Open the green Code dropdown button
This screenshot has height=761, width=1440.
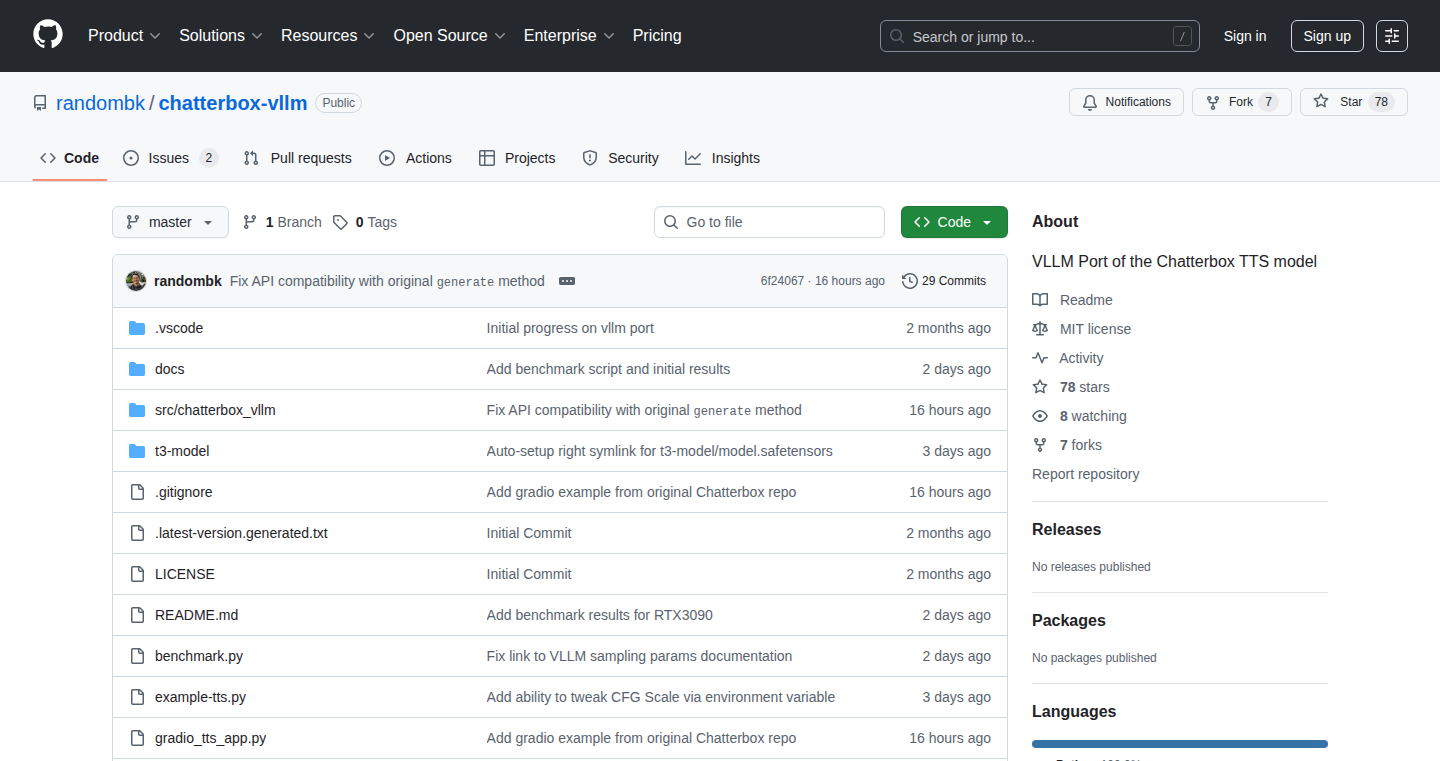(954, 222)
